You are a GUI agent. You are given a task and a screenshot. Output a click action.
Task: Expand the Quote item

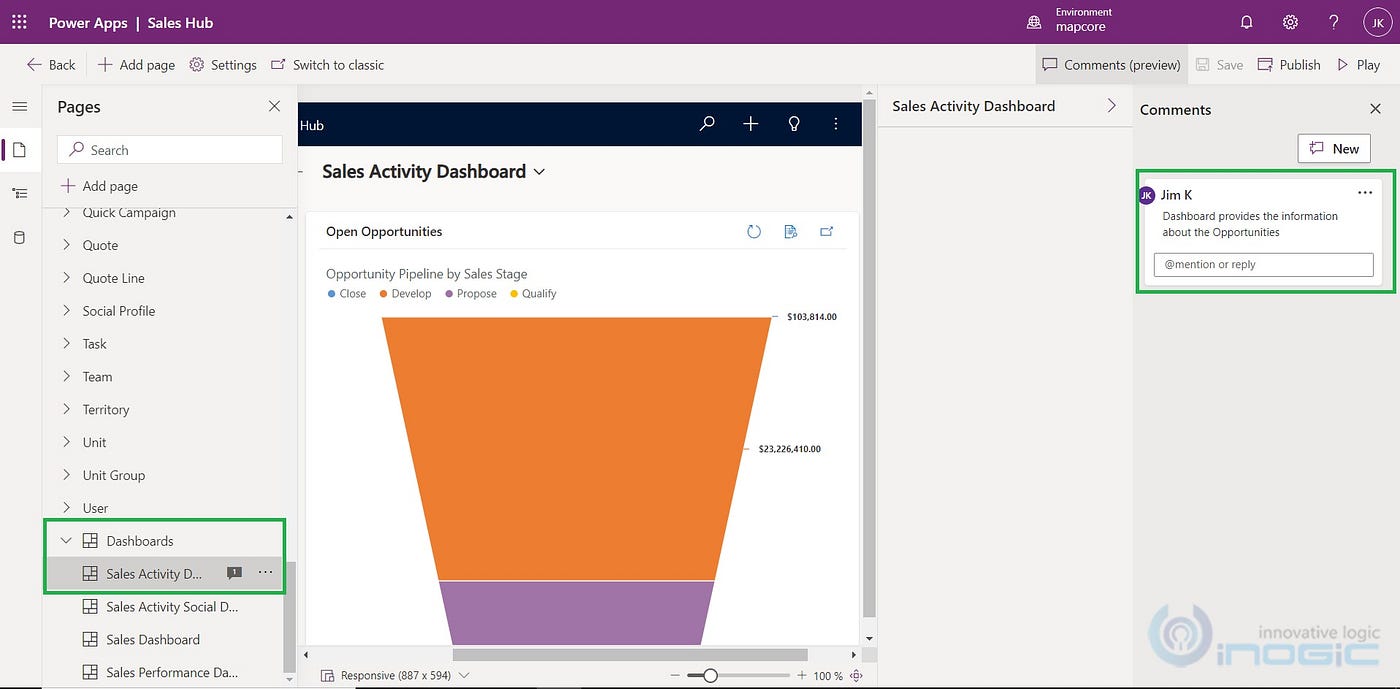pyautogui.click(x=67, y=245)
